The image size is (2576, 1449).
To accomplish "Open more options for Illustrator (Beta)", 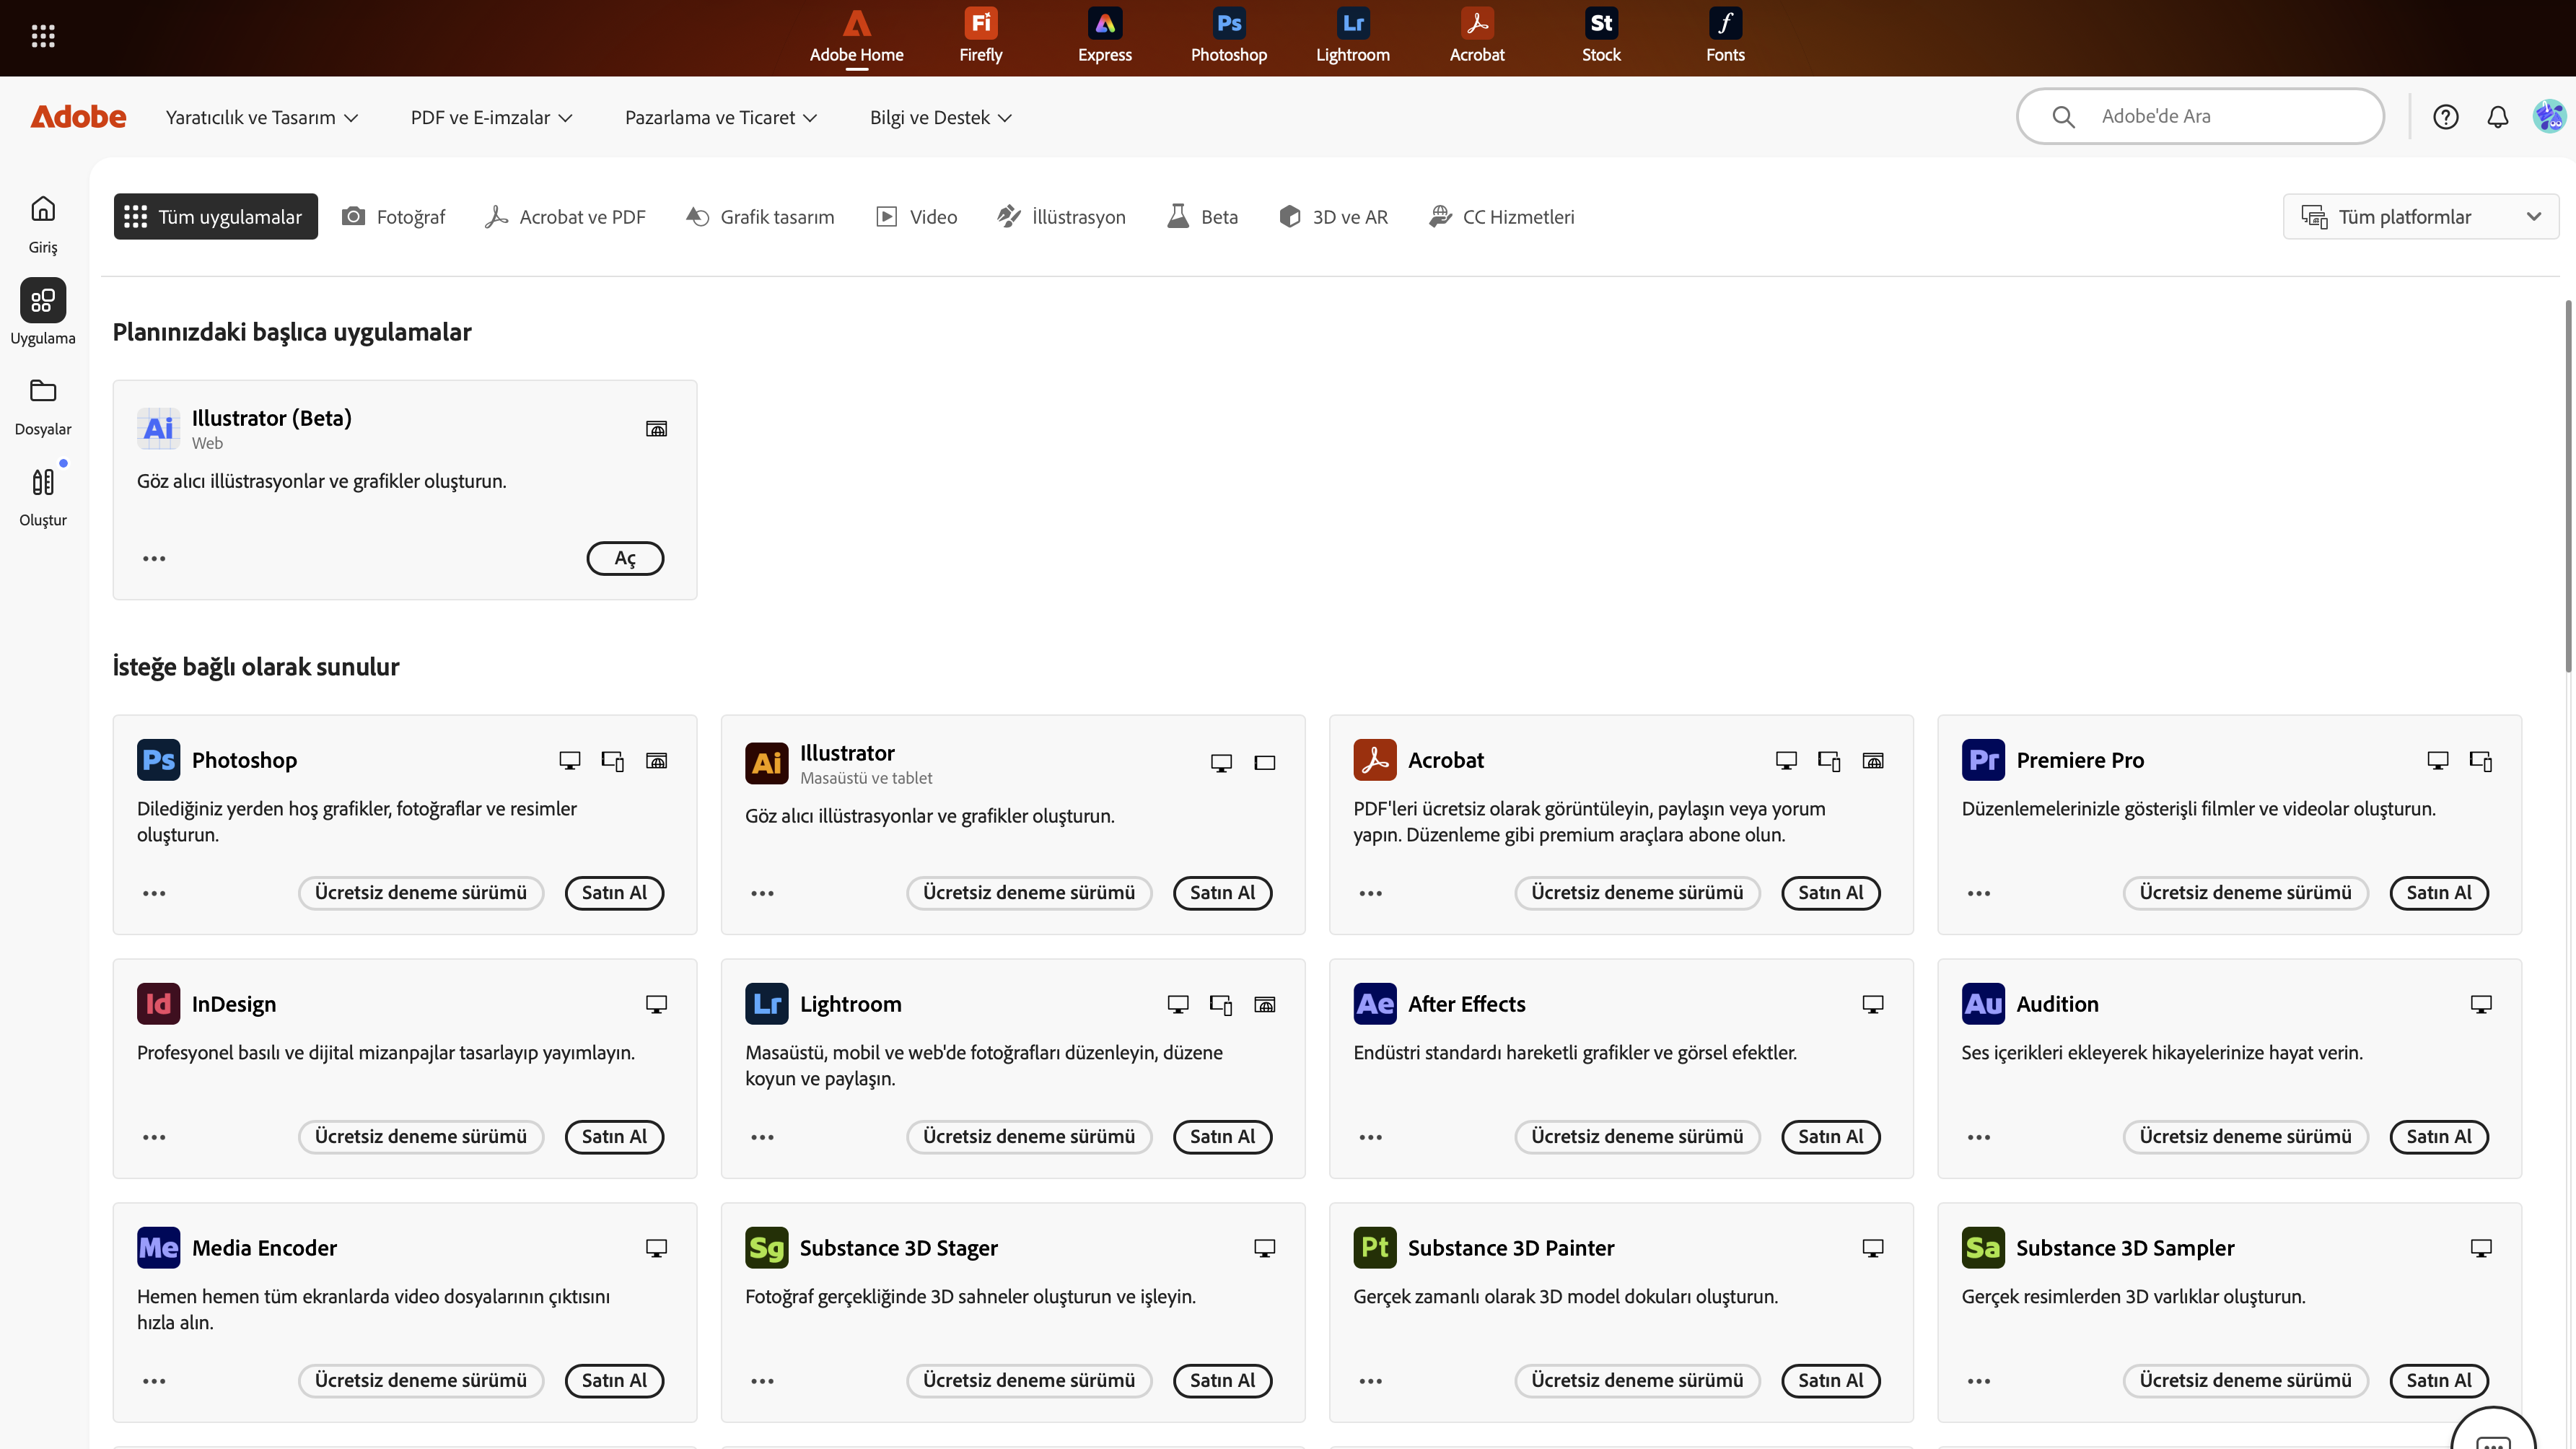I will click(x=154, y=558).
